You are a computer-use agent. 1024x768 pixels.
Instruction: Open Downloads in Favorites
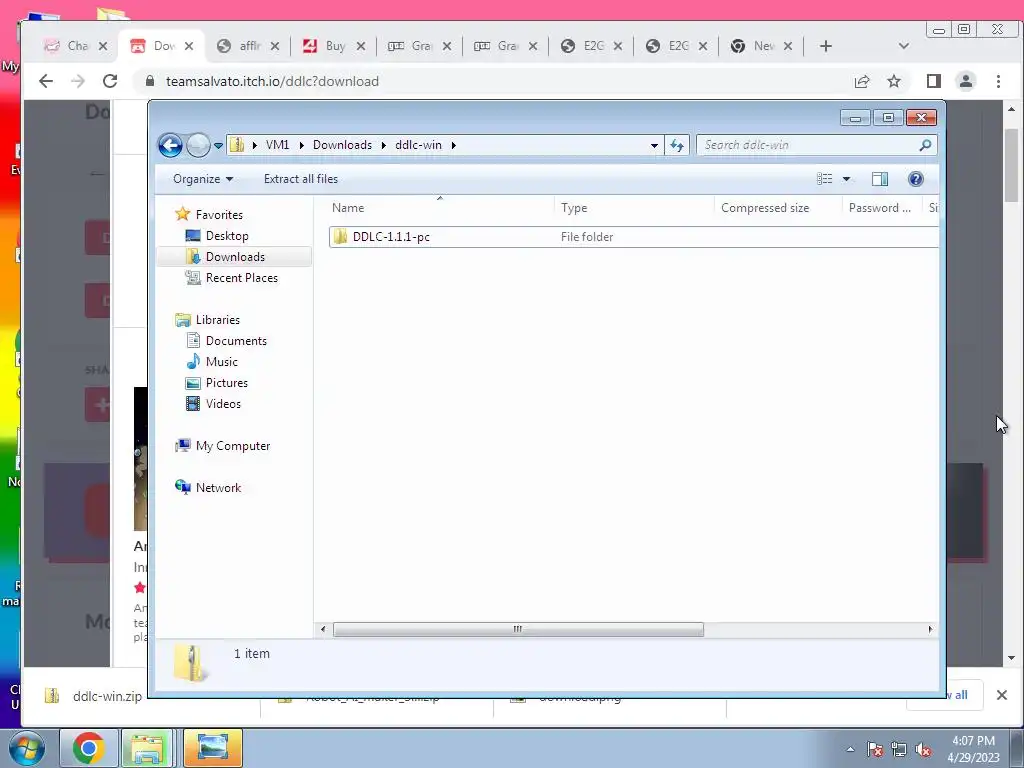234,257
